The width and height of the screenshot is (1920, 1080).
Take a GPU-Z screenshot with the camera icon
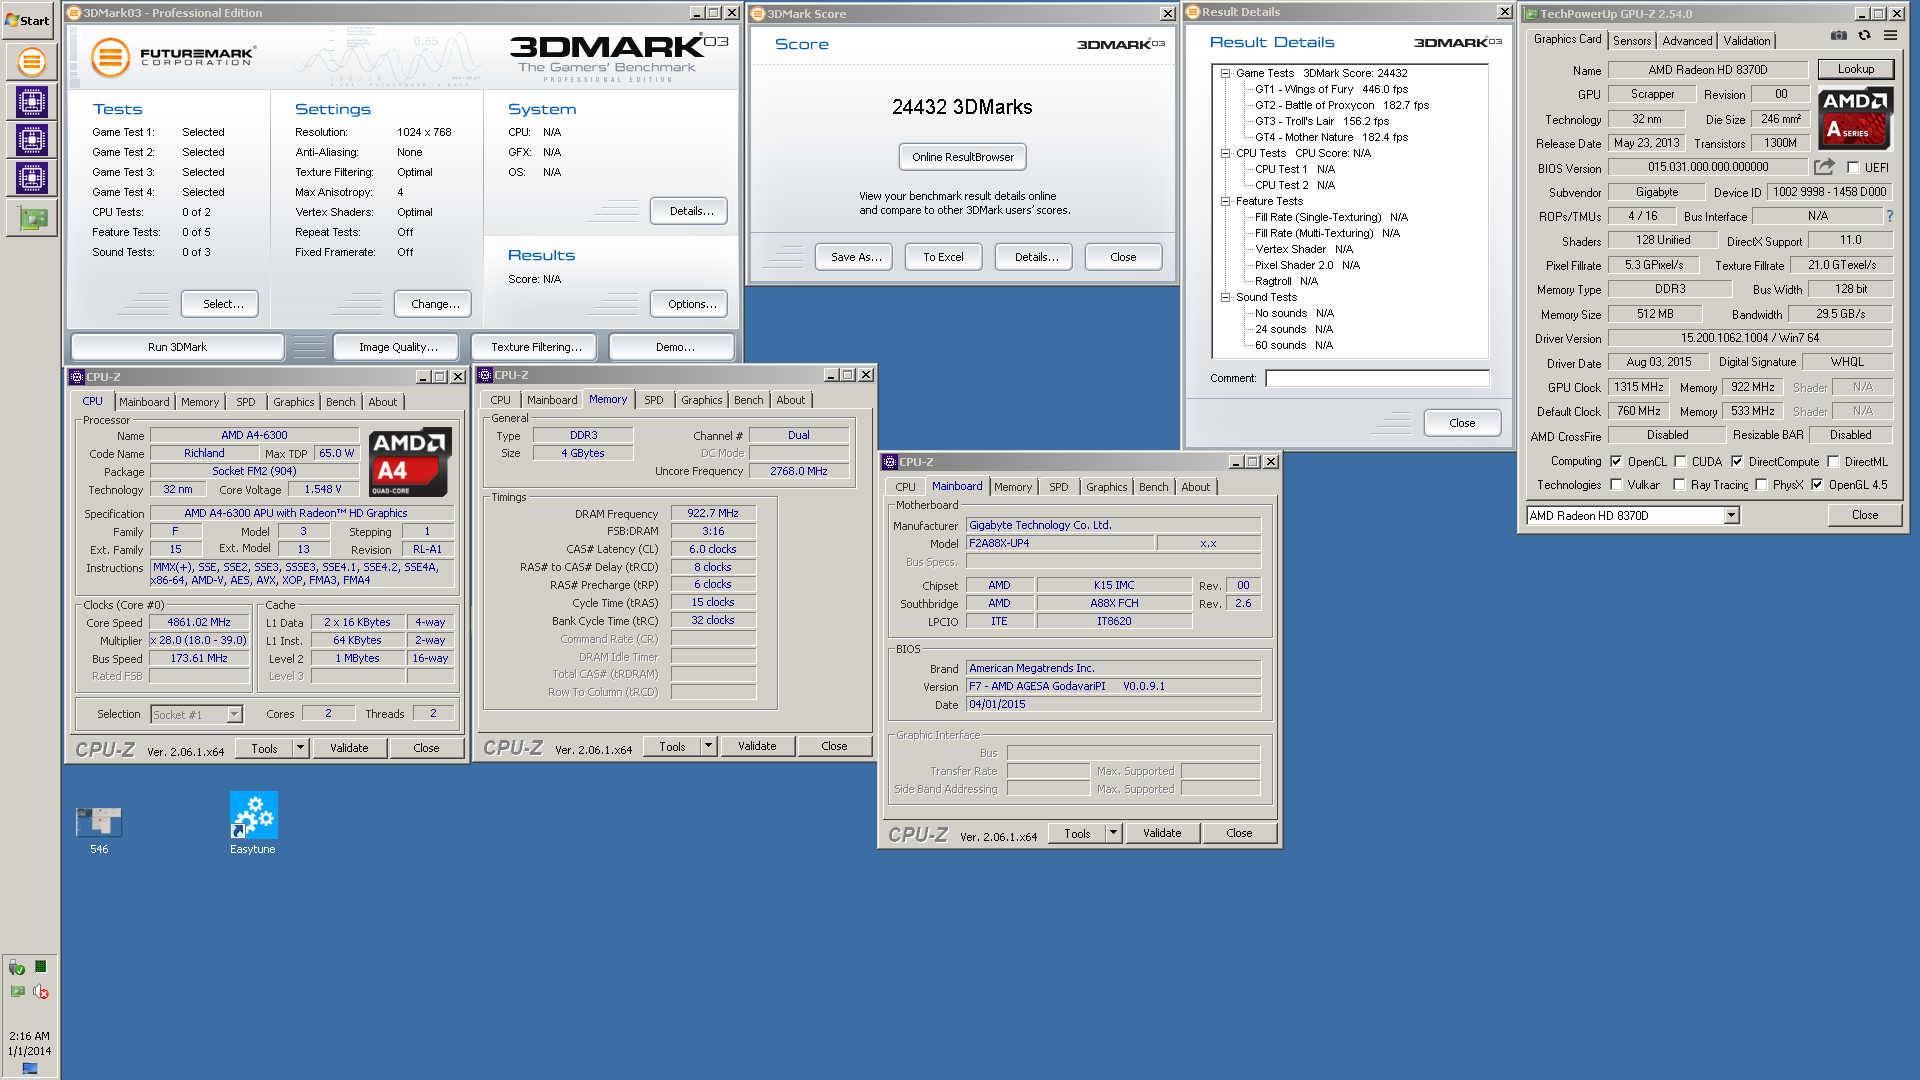pos(1838,35)
